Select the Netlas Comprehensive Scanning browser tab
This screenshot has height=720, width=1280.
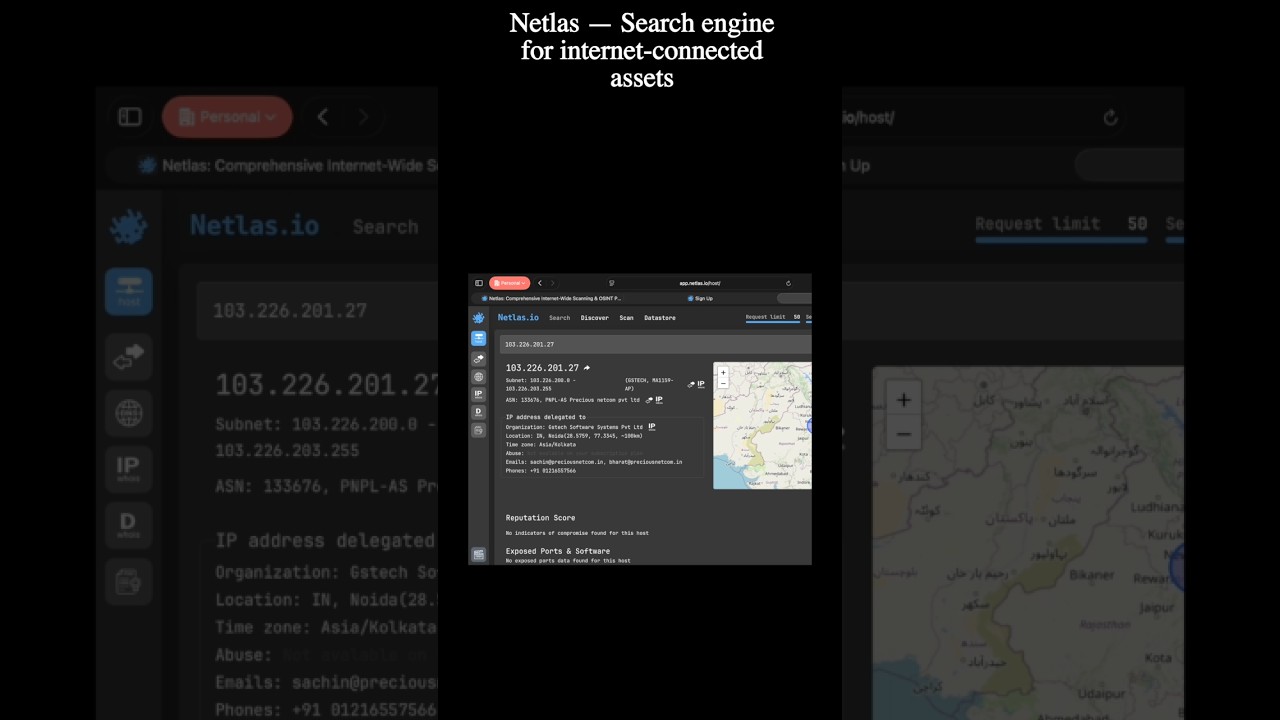pyautogui.click(x=551, y=298)
